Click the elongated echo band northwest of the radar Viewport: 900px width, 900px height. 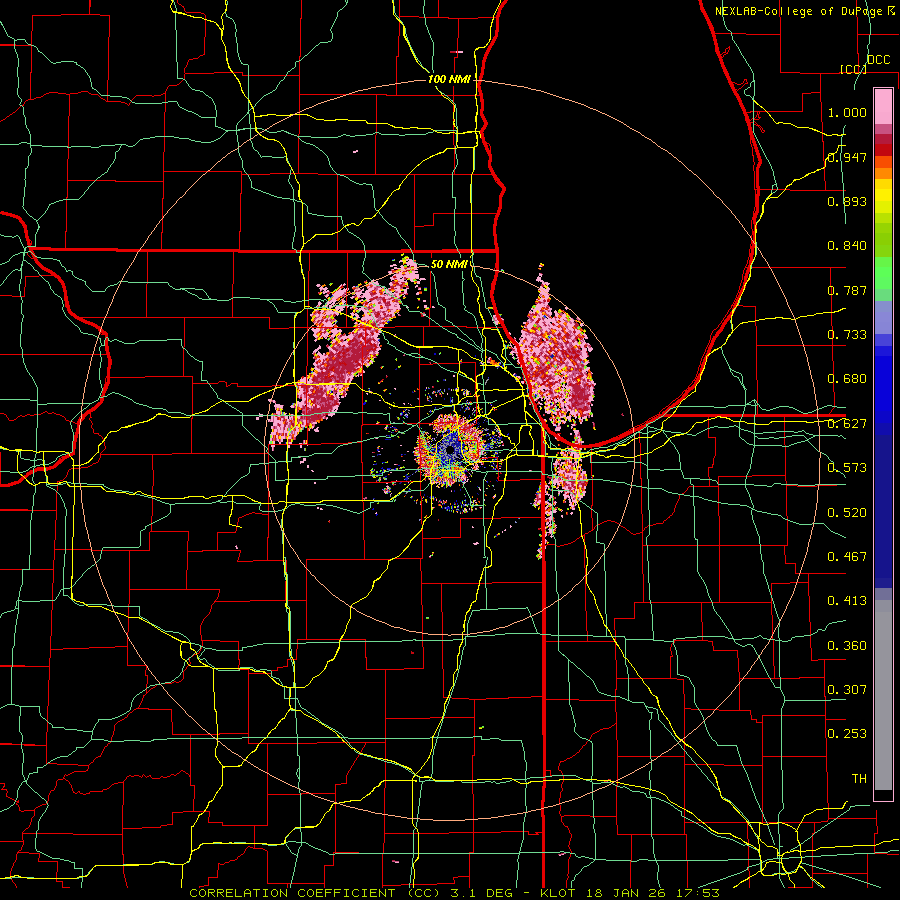pos(344,356)
